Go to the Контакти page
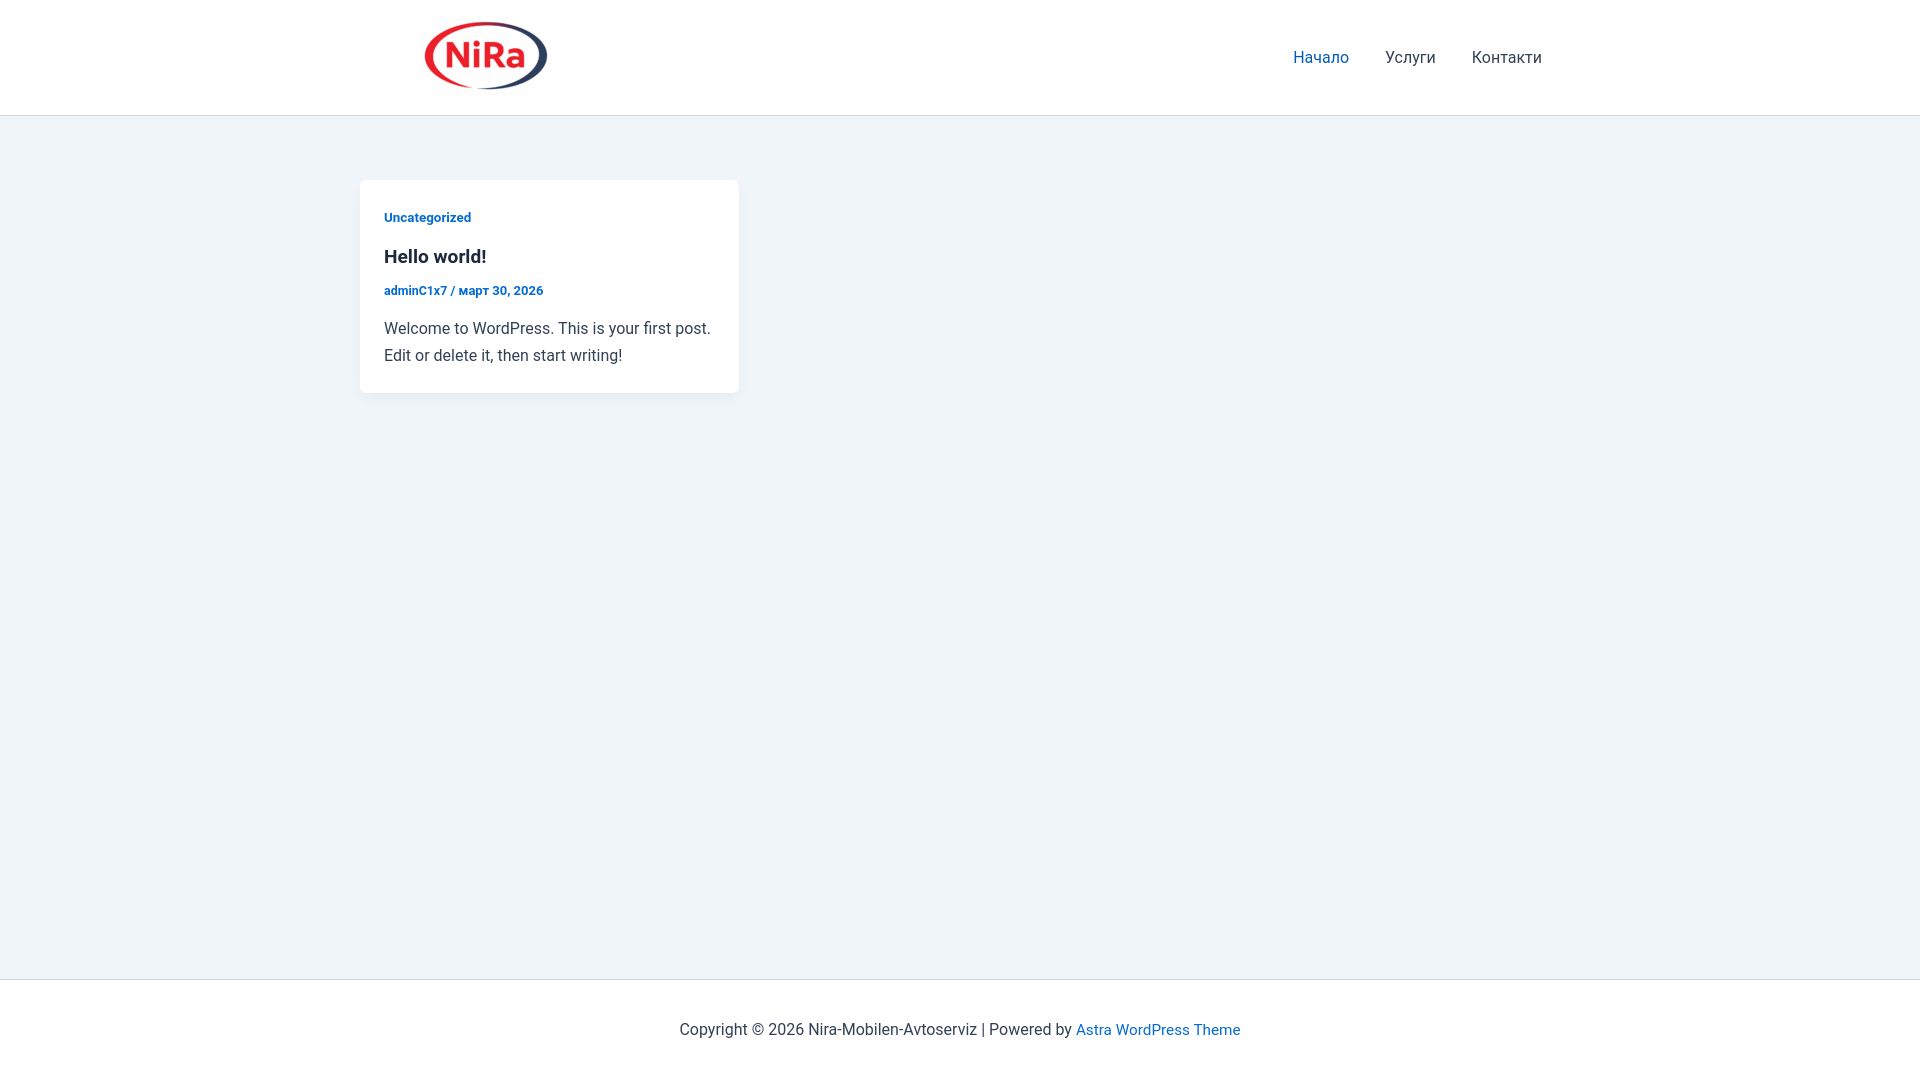 click(1506, 58)
